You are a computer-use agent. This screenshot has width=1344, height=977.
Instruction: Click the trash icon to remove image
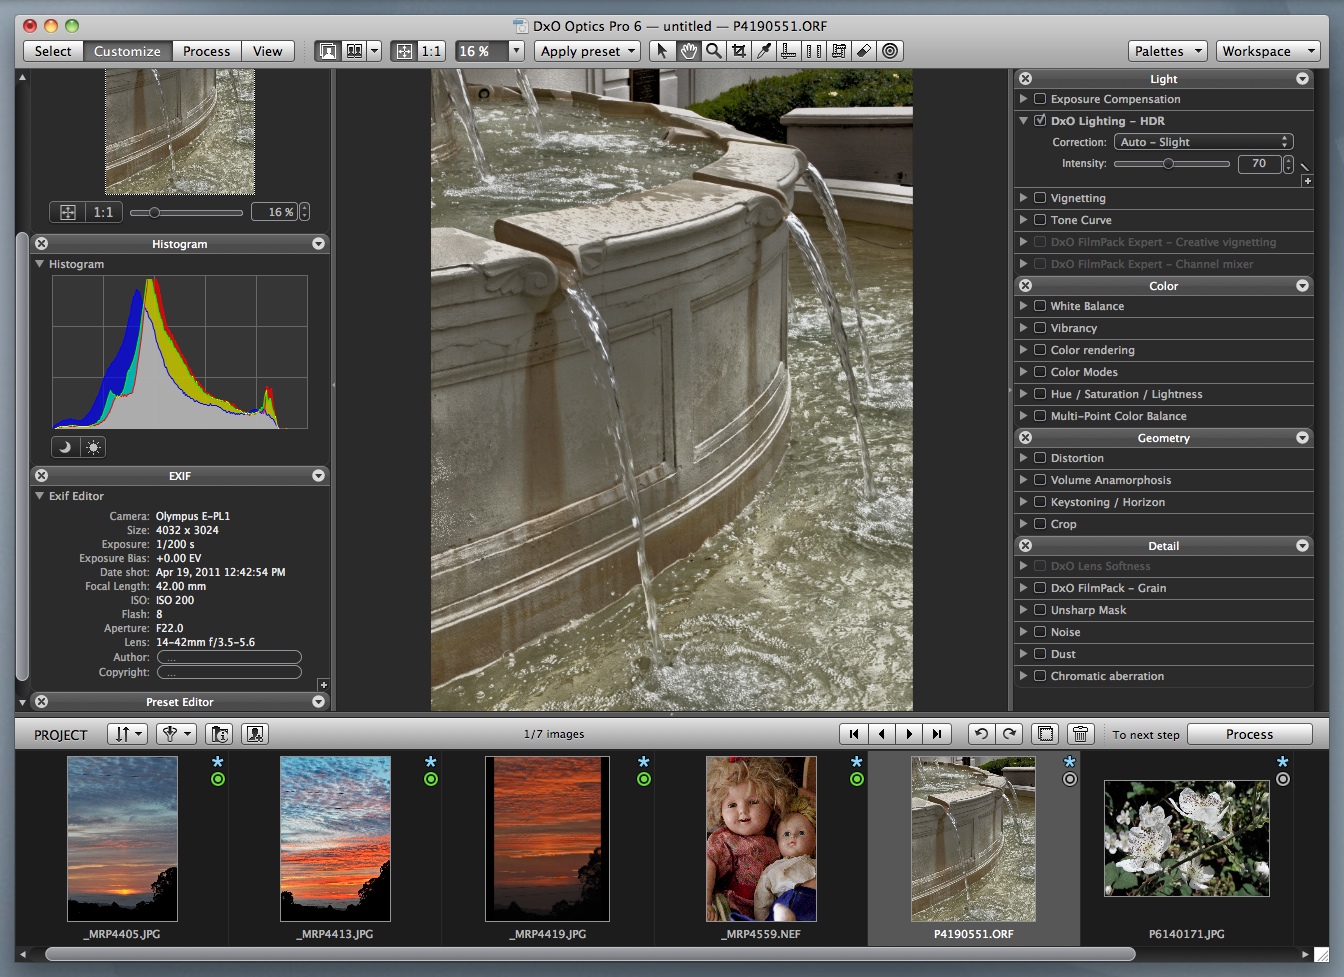1080,734
